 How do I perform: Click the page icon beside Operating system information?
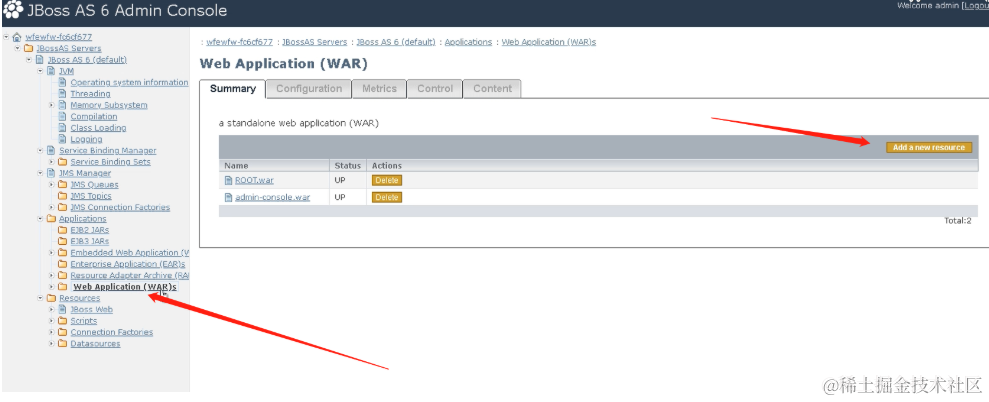pos(62,83)
